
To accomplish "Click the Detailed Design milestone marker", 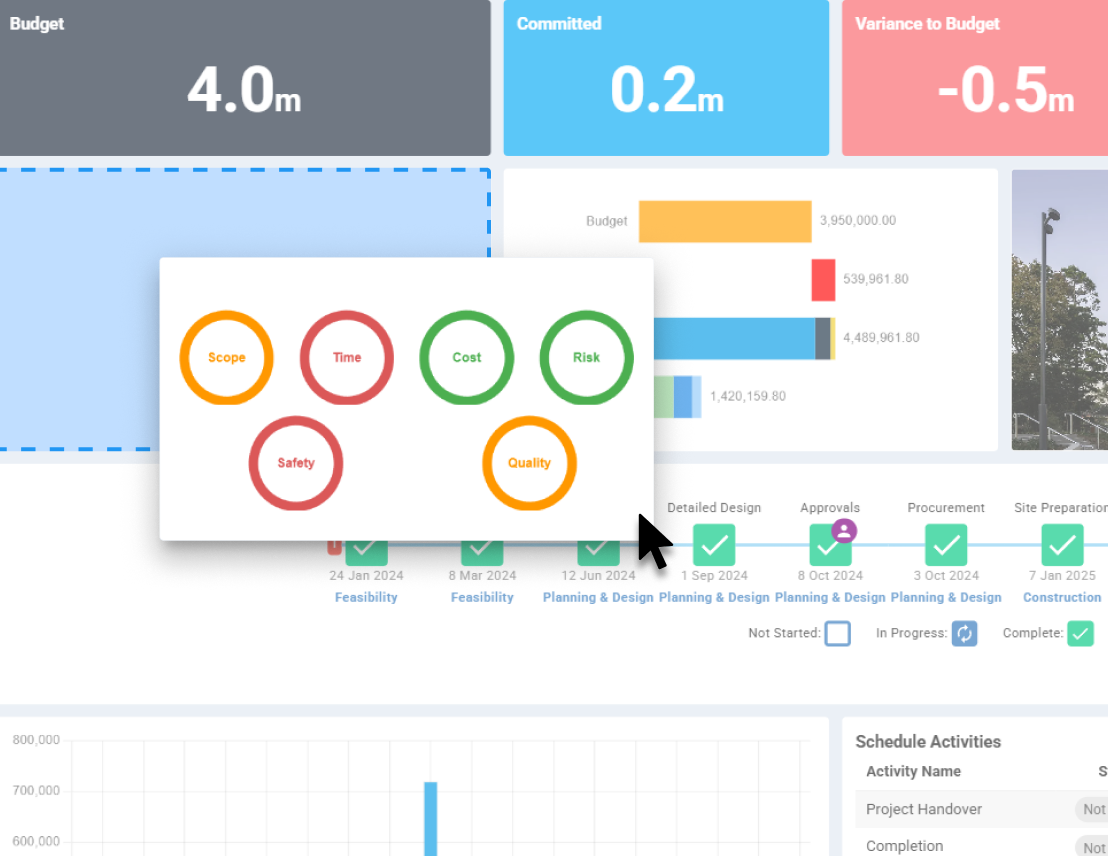I will (x=714, y=545).
